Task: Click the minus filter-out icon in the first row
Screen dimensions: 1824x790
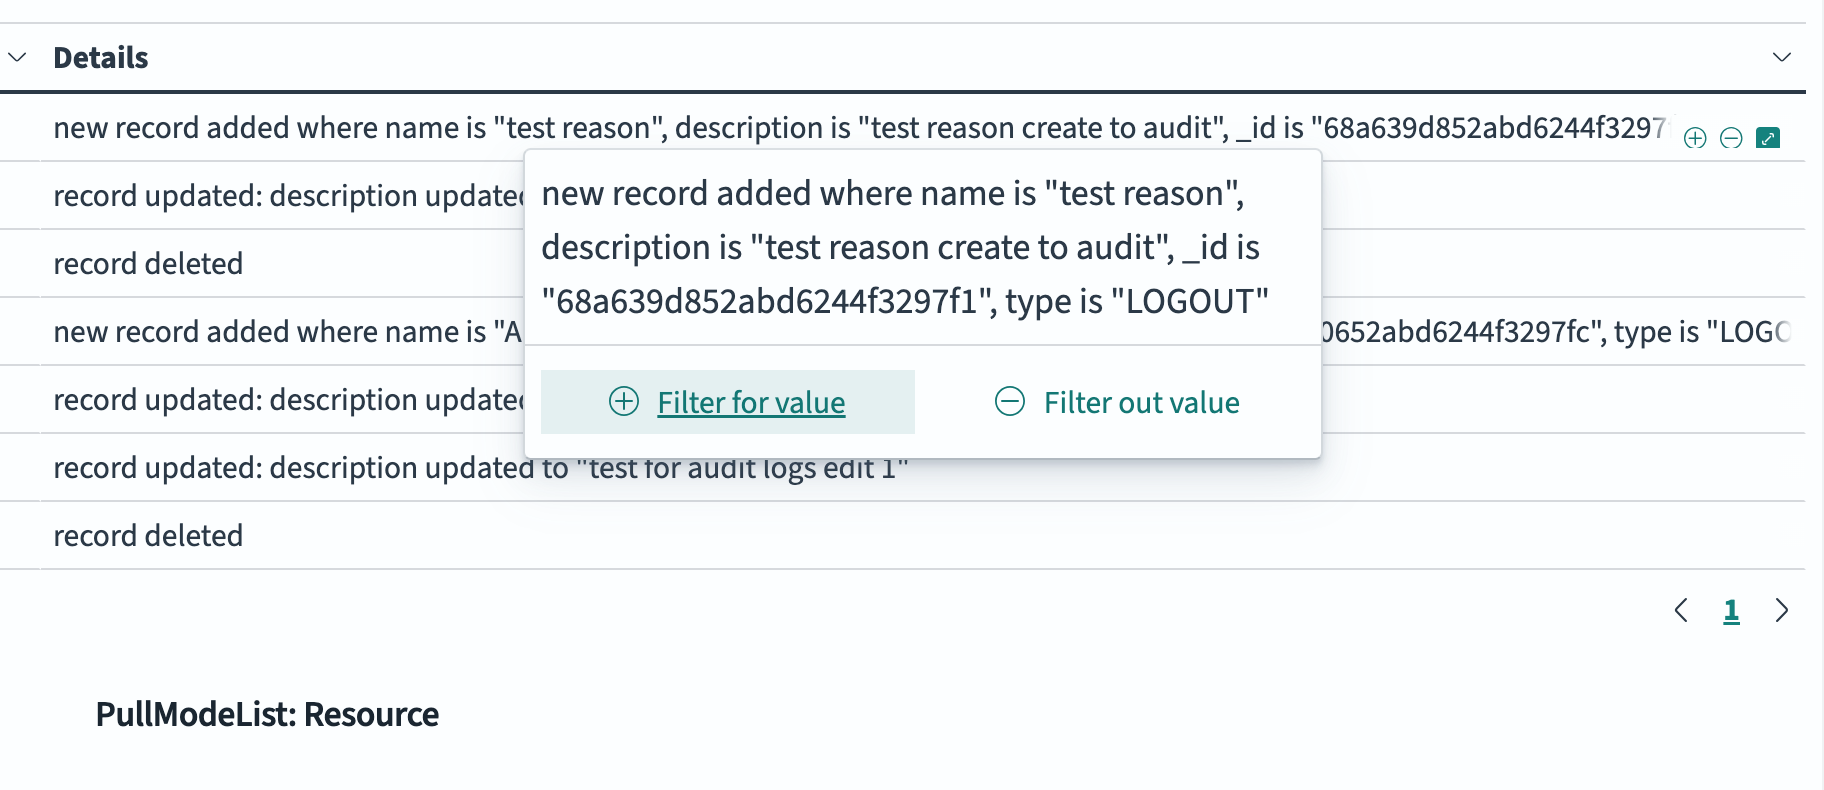Action: [x=1731, y=138]
